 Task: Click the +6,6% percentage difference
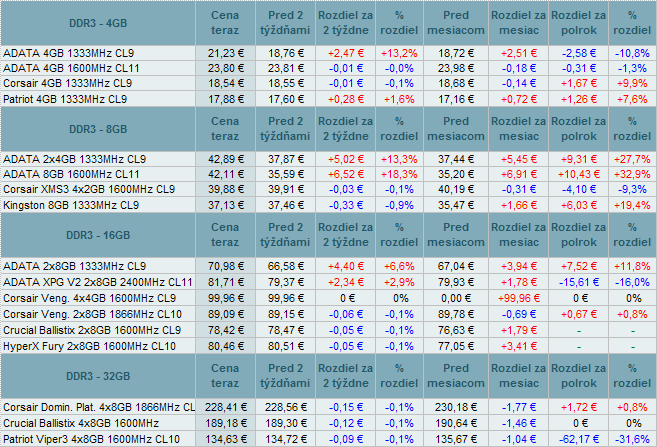point(399,266)
